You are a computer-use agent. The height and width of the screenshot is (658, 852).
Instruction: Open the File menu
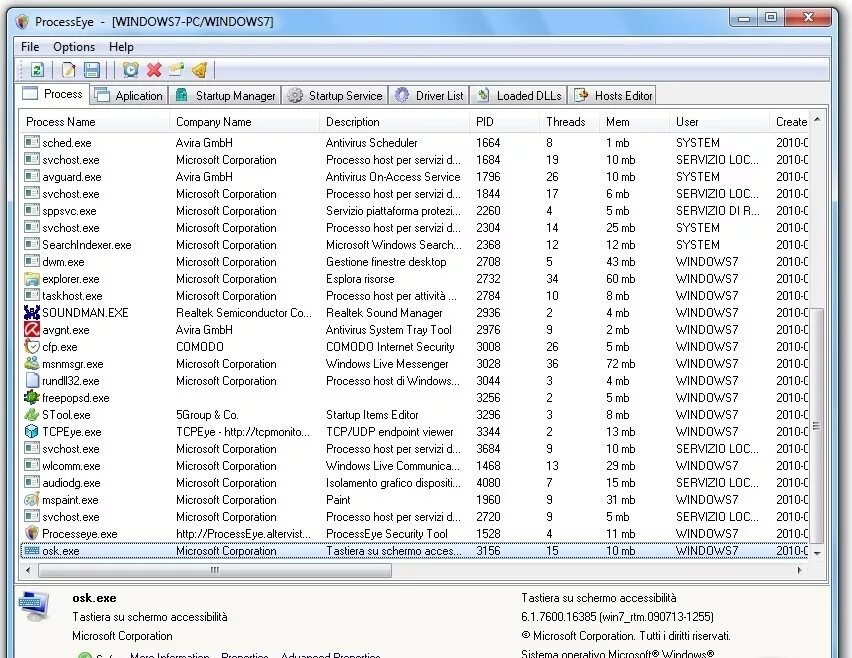[30, 47]
